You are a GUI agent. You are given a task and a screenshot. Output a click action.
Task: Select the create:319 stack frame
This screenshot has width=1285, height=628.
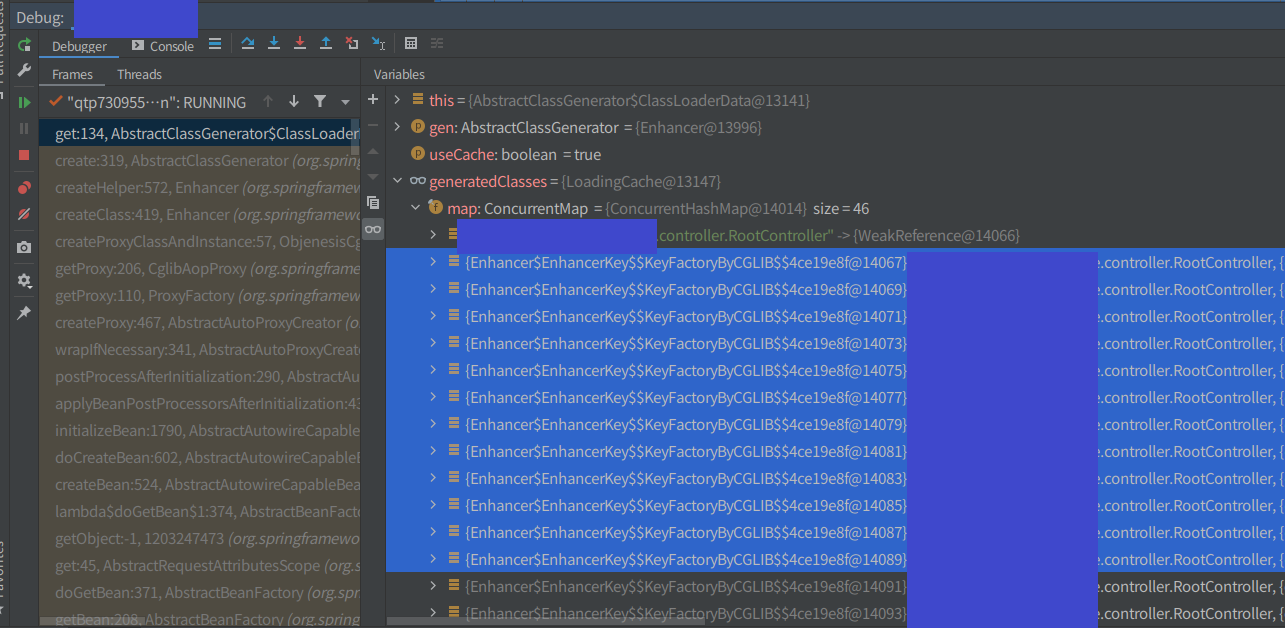[x=199, y=161]
